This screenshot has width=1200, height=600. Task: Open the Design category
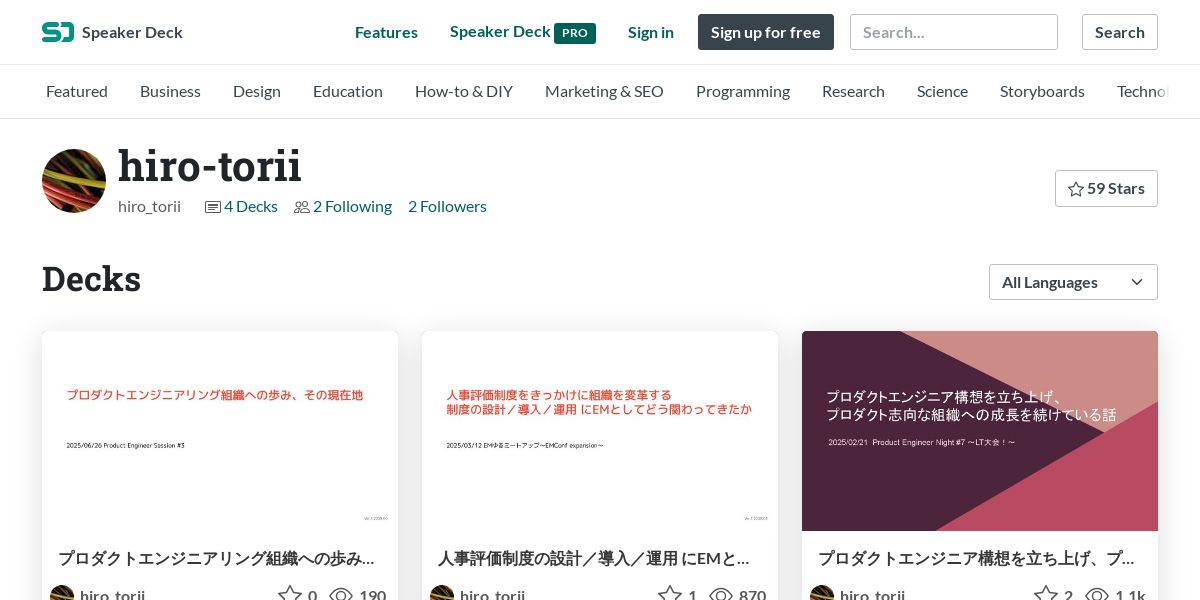(x=257, y=91)
